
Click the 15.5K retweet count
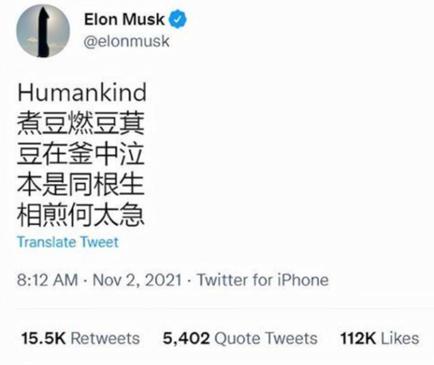(x=43, y=338)
